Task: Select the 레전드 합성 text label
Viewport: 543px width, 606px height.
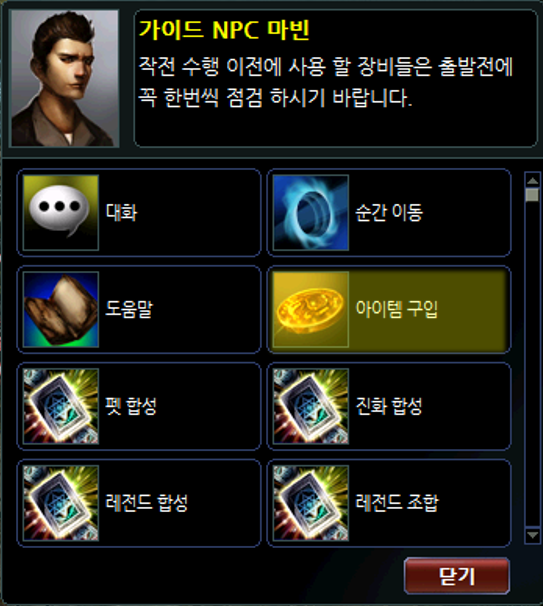Action: [146, 502]
